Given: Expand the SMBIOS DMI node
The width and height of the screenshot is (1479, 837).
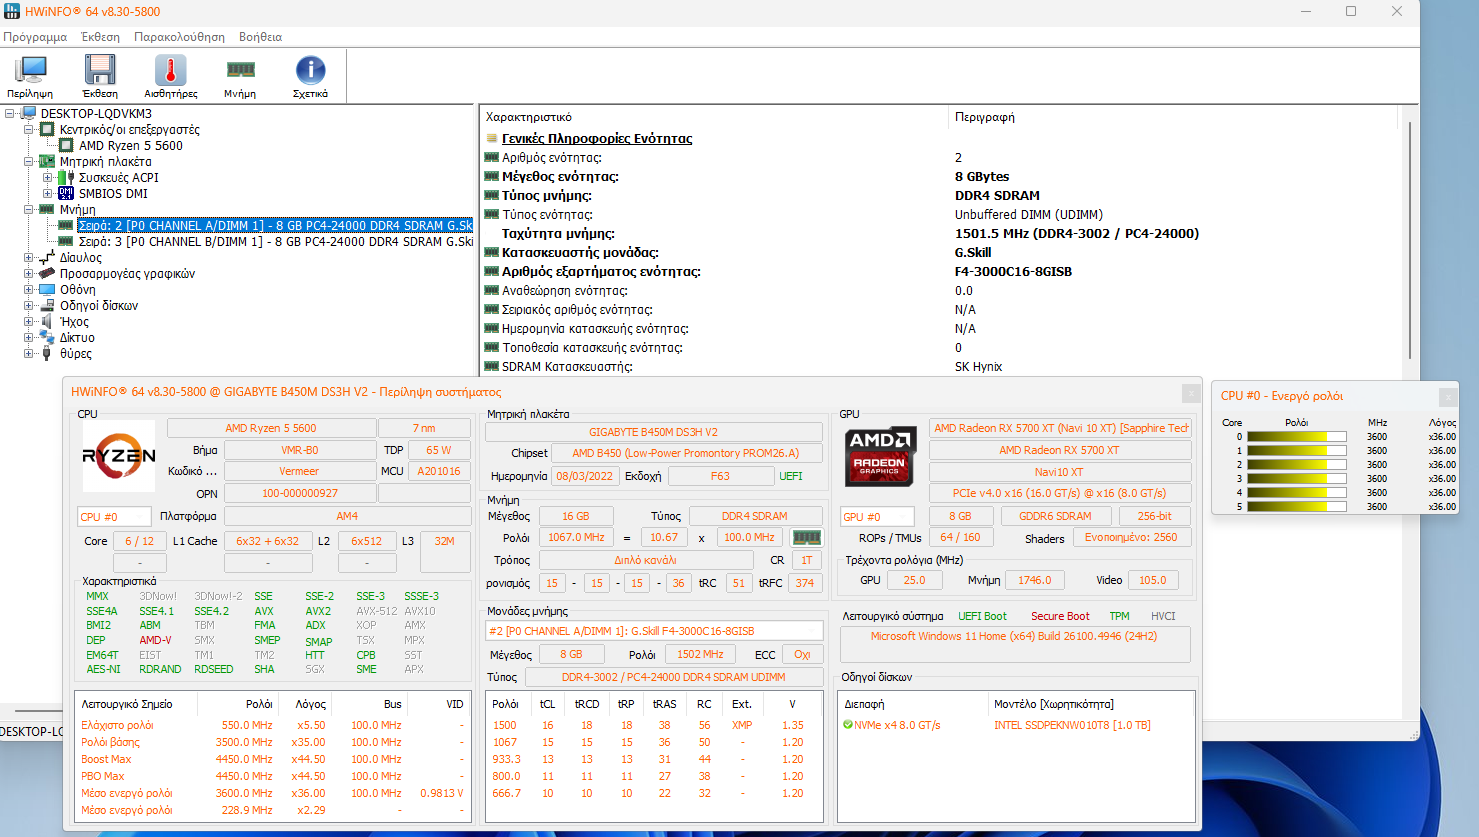Looking at the screenshot, I should [47, 194].
